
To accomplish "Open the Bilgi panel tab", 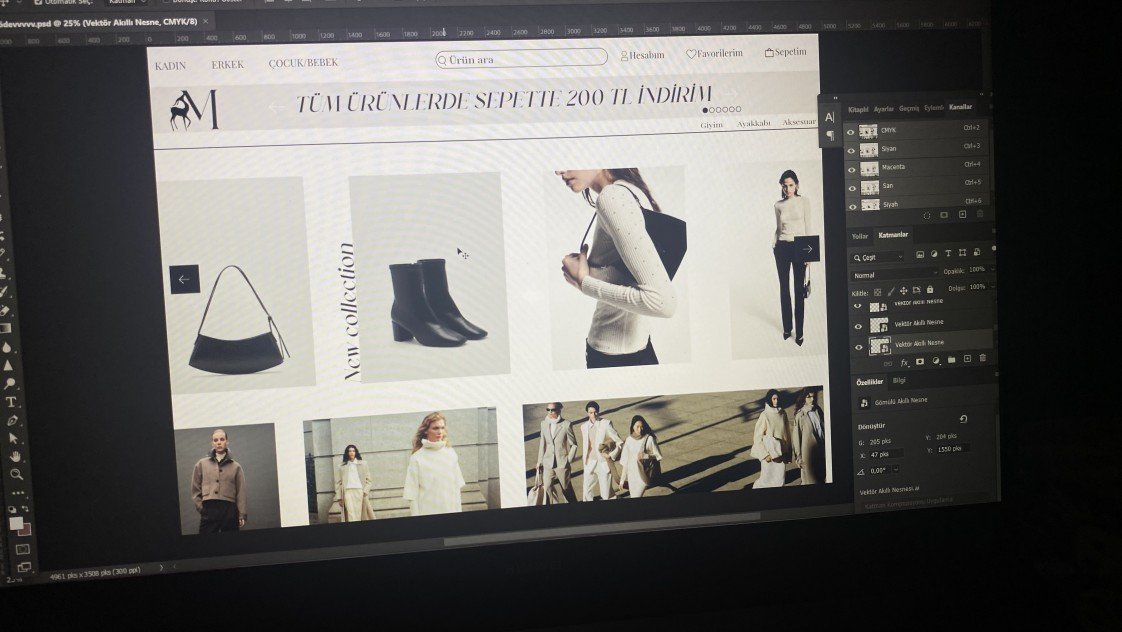I will pos(899,380).
